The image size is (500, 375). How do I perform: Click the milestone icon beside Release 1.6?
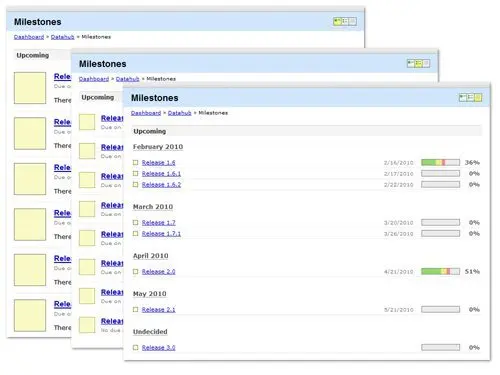135,163
